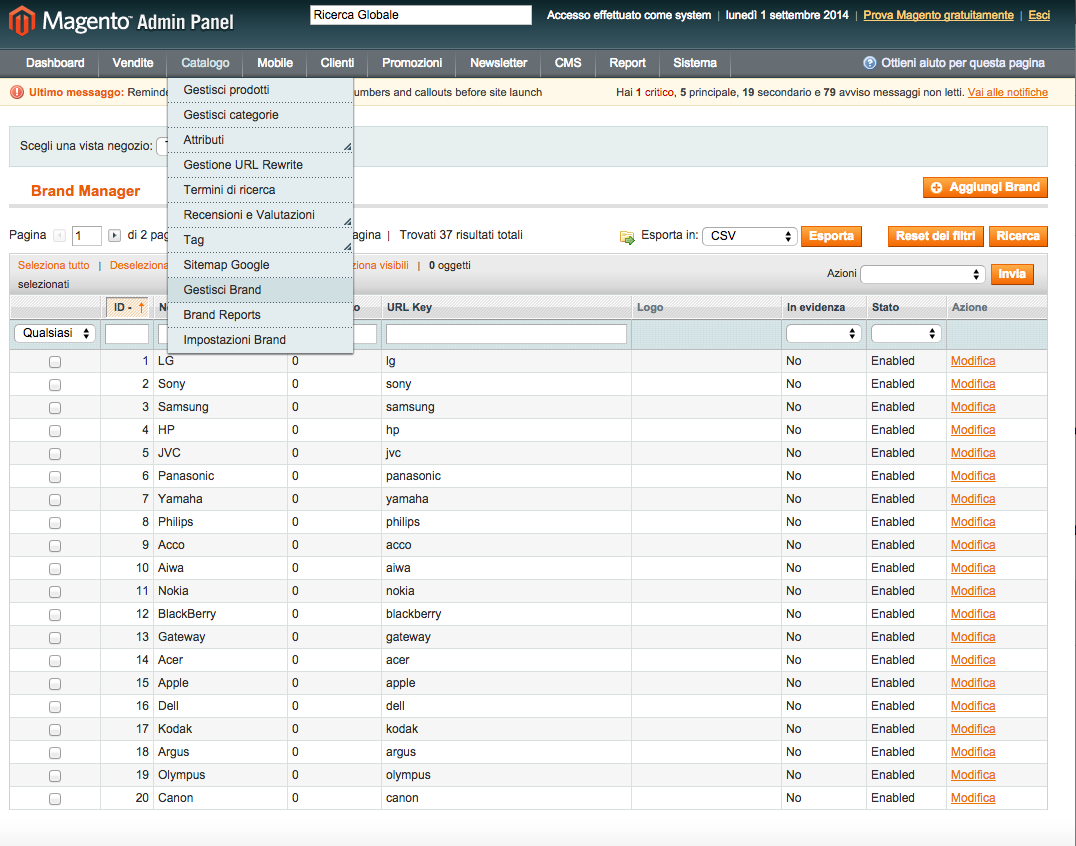Open the CSV export format dropdown

(749, 236)
